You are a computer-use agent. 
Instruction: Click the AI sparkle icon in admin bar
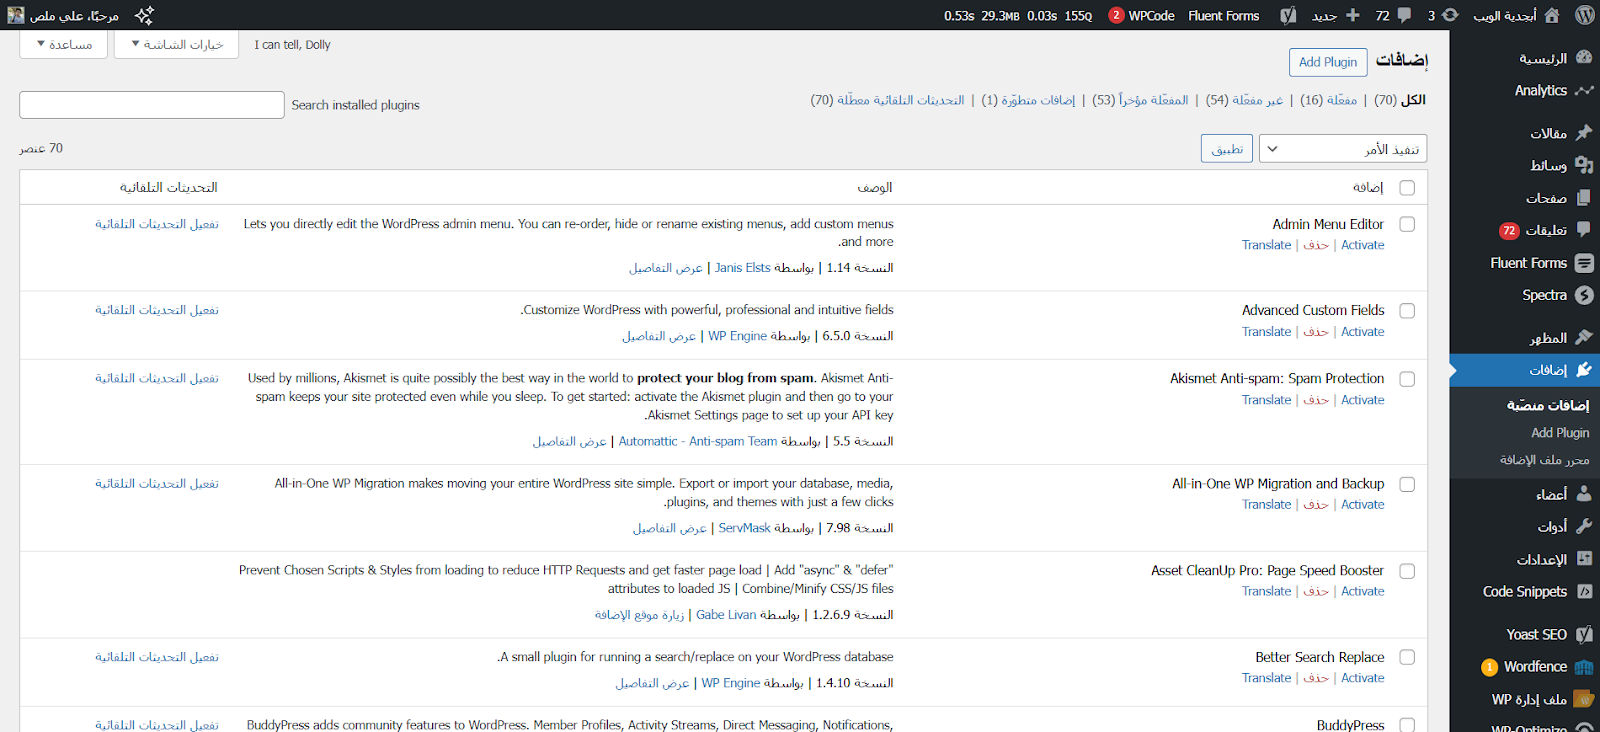coord(144,15)
